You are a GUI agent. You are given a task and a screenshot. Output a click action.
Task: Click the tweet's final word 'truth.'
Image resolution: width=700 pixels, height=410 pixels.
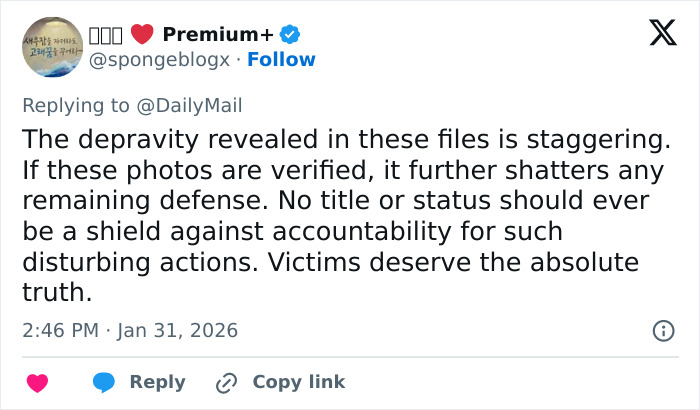pyautogui.click(x=56, y=293)
